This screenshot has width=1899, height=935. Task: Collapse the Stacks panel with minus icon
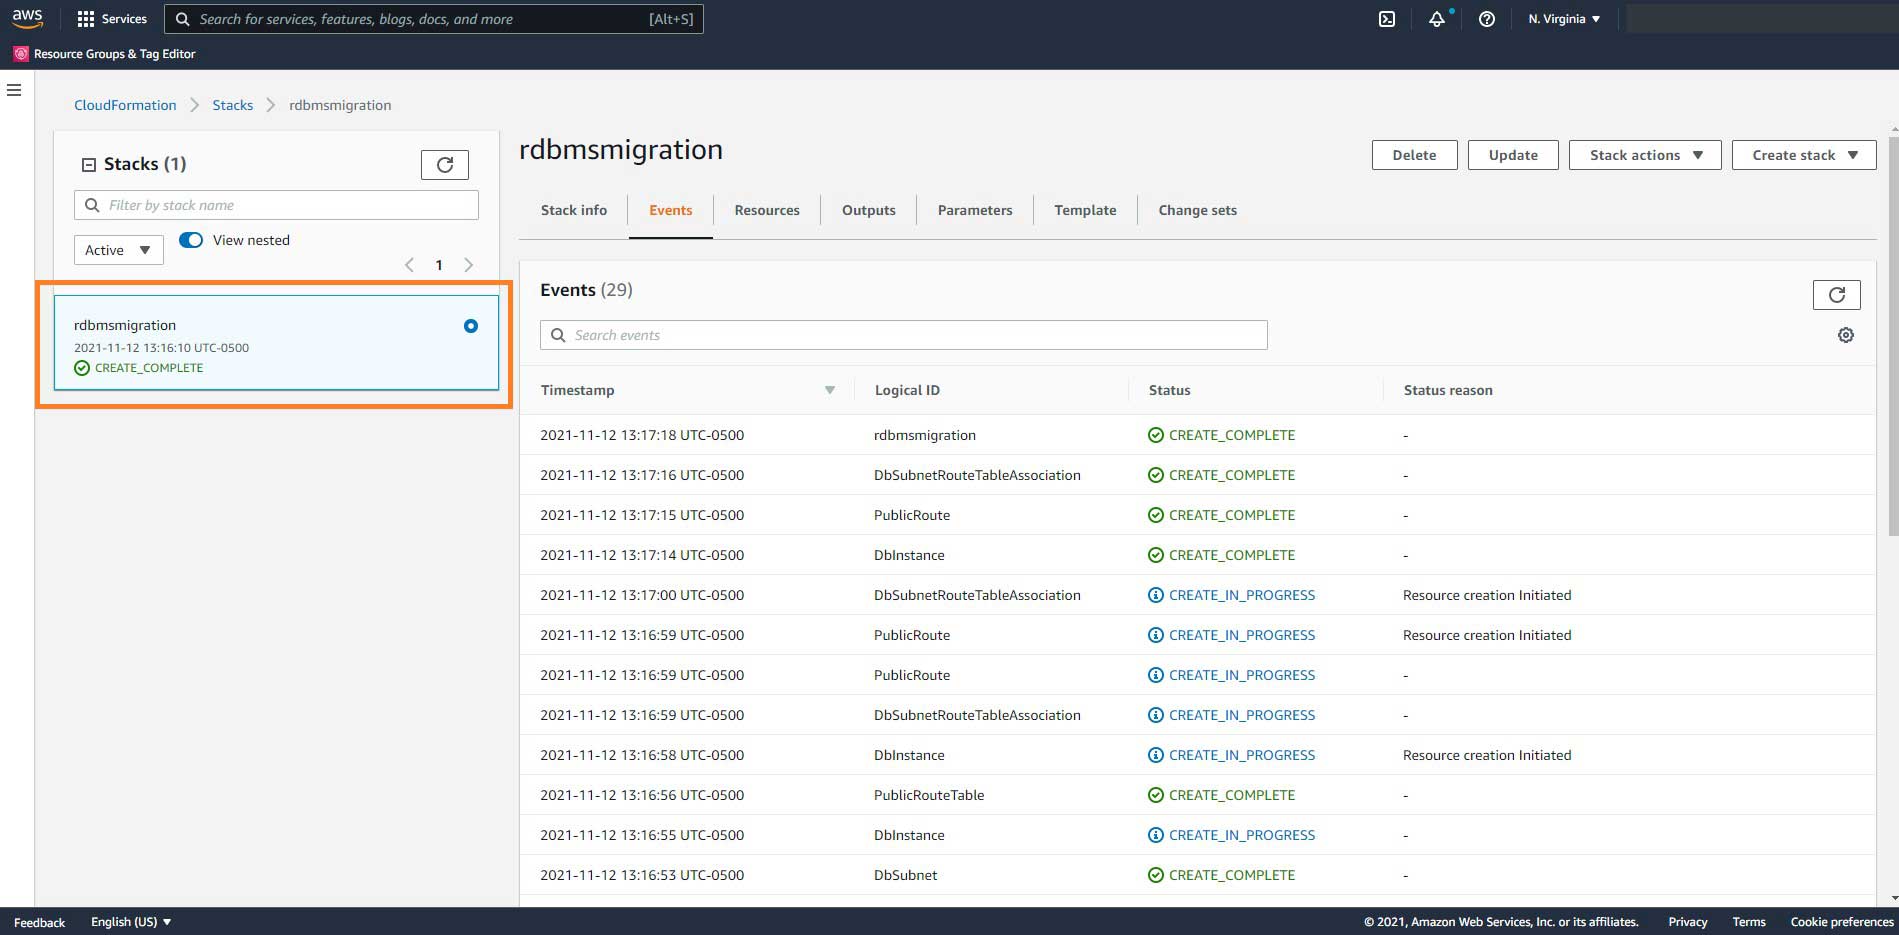coord(88,165)
